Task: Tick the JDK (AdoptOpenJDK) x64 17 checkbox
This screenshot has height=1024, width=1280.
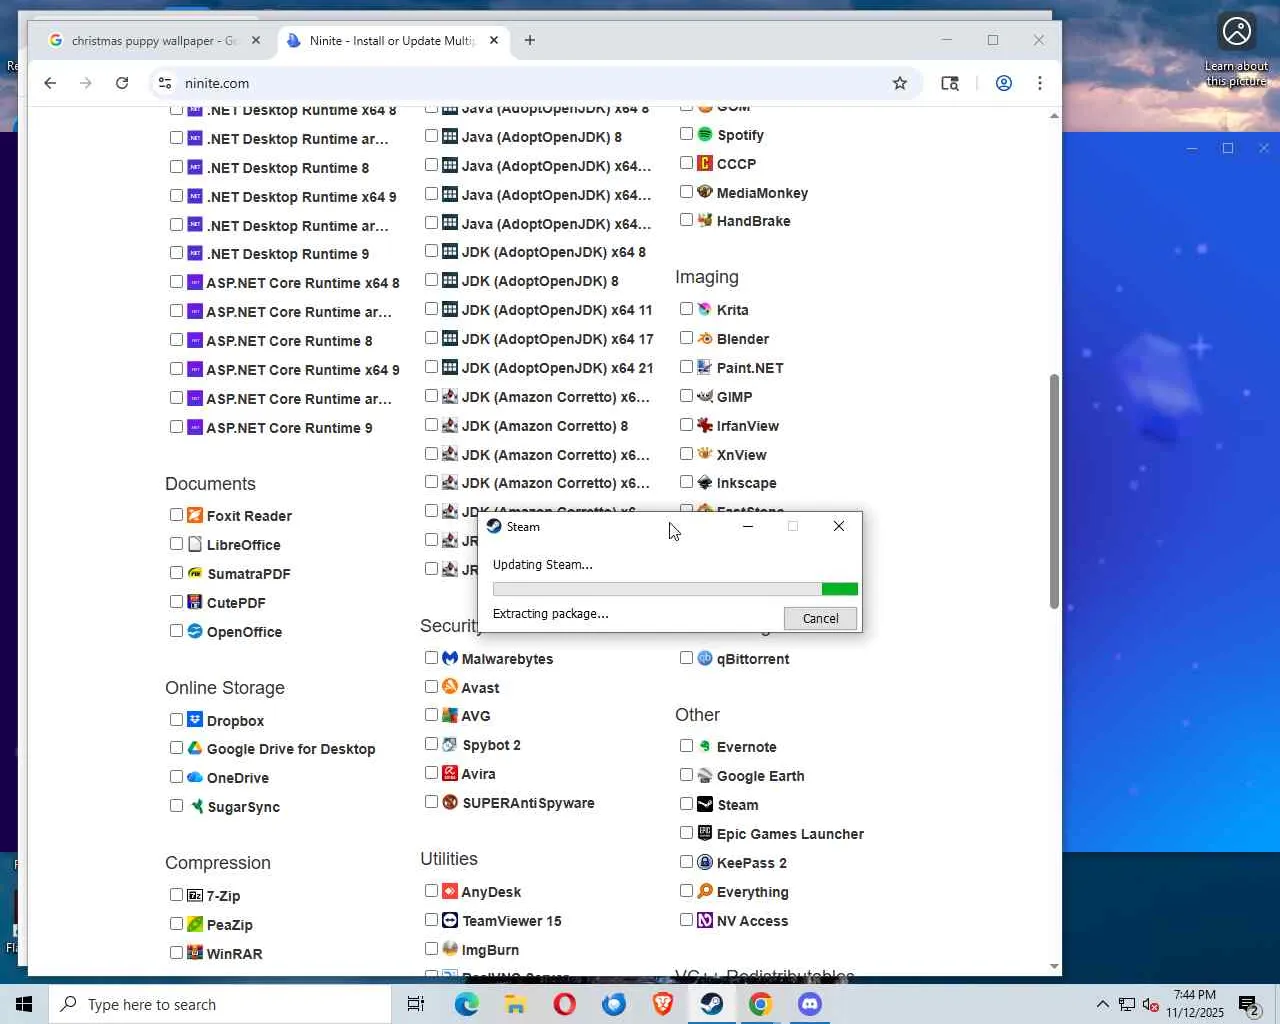Action: coord(431,338)
